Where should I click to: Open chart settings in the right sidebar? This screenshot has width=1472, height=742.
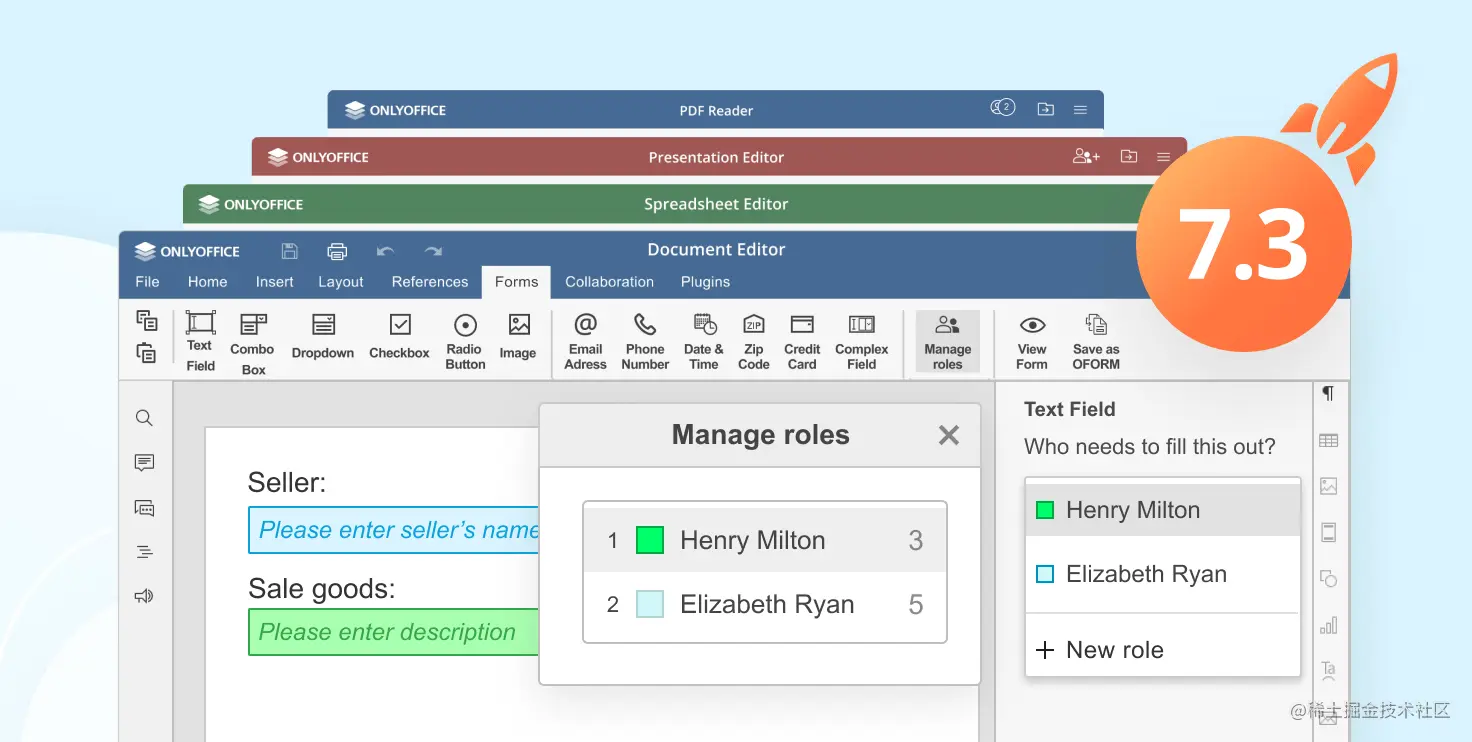pos(1328,624)
